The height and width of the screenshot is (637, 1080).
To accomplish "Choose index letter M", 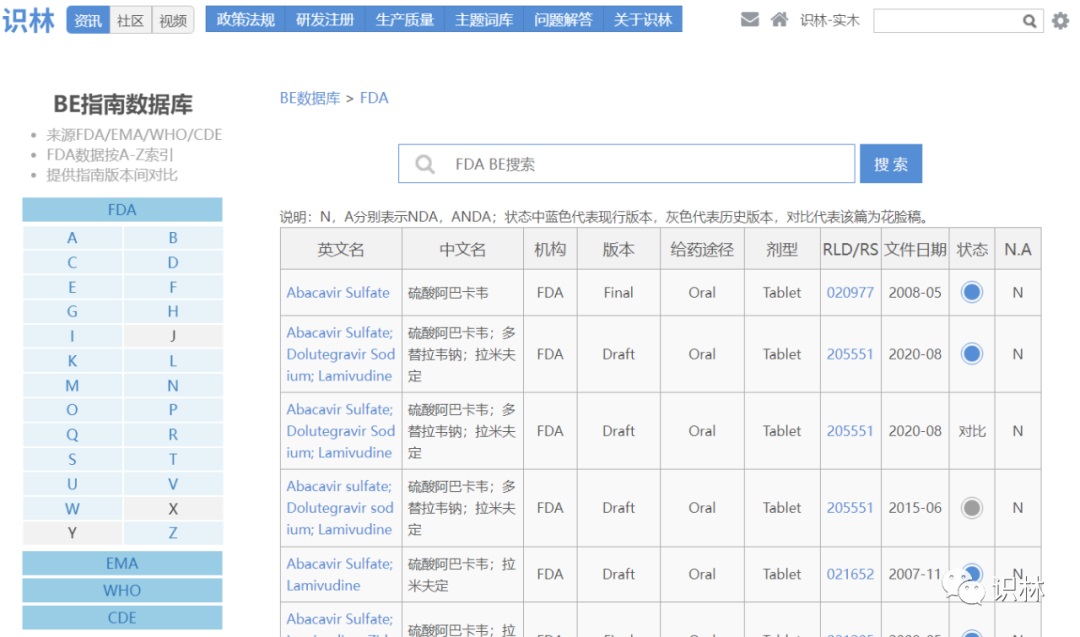I will [x=72, y=386].
